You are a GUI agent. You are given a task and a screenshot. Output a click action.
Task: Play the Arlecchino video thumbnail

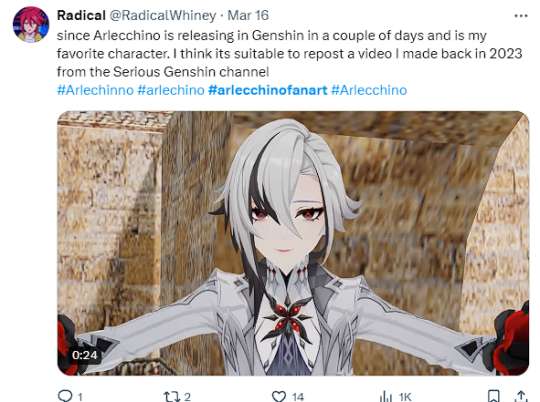click(293, 243)
